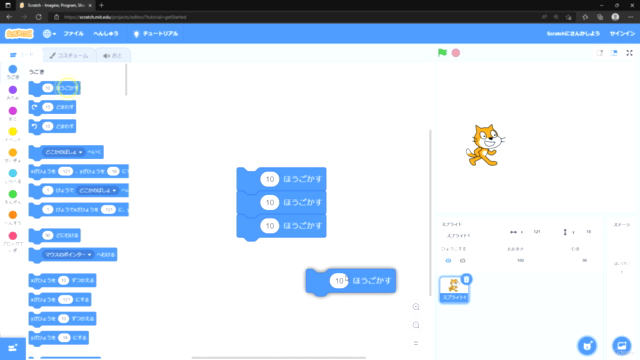Edit the おおきさ size field 100
The height and width of the screenshot is (360, 640).
pos(520,260)
